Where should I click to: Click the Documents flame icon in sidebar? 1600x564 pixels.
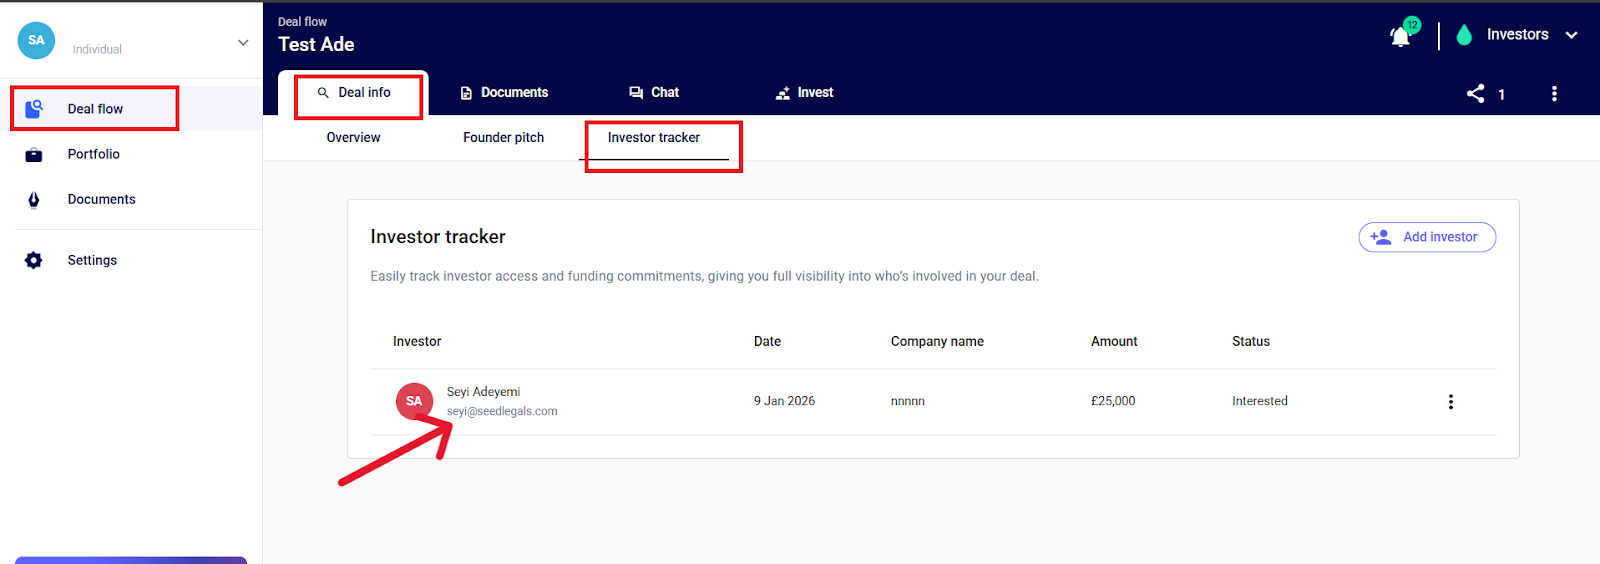34,200
